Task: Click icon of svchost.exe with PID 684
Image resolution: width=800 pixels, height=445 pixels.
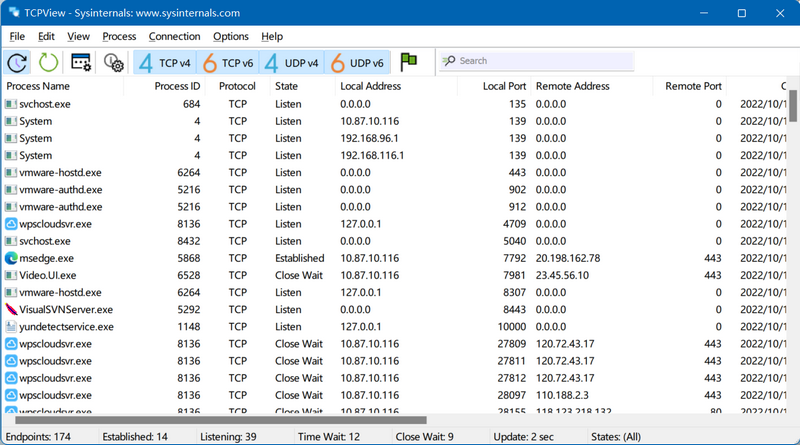Action: (11, 104)
